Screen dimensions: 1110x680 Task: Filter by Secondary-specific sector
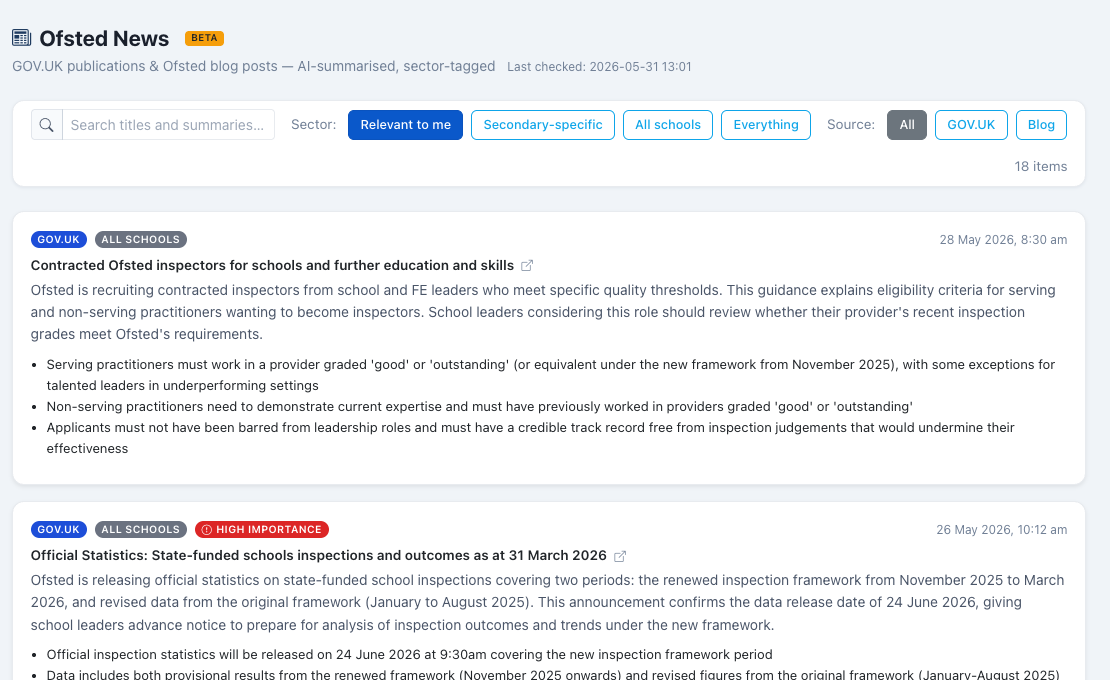click(543, 125)
